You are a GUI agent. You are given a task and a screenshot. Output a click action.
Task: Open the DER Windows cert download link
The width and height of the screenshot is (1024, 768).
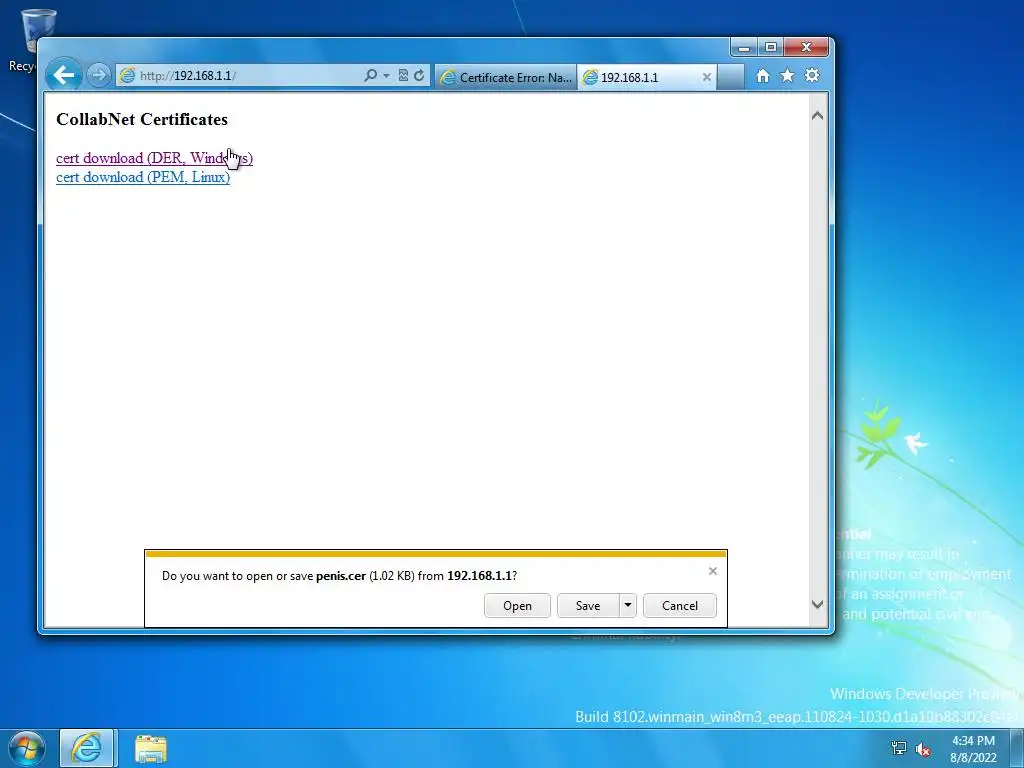[154, 158]
